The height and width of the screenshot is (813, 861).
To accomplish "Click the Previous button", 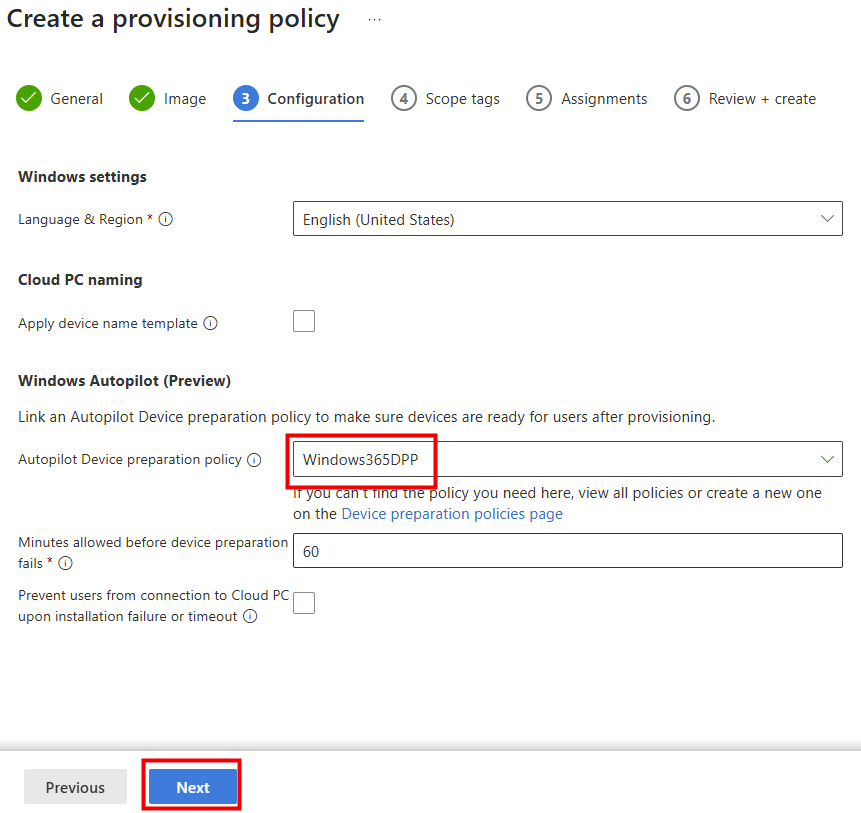I will click(x=75, y=787).
